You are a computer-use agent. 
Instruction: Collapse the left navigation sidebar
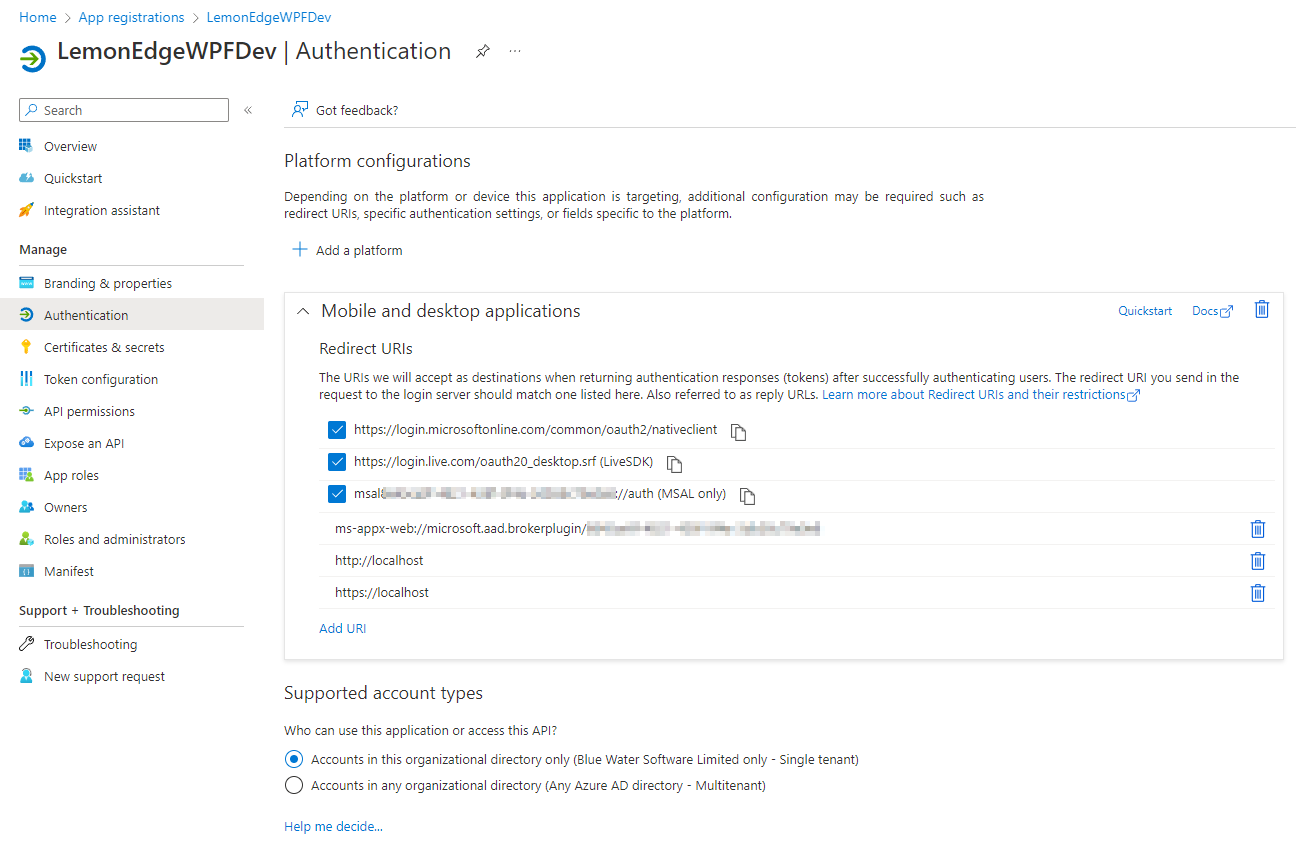tap(247, 110)
